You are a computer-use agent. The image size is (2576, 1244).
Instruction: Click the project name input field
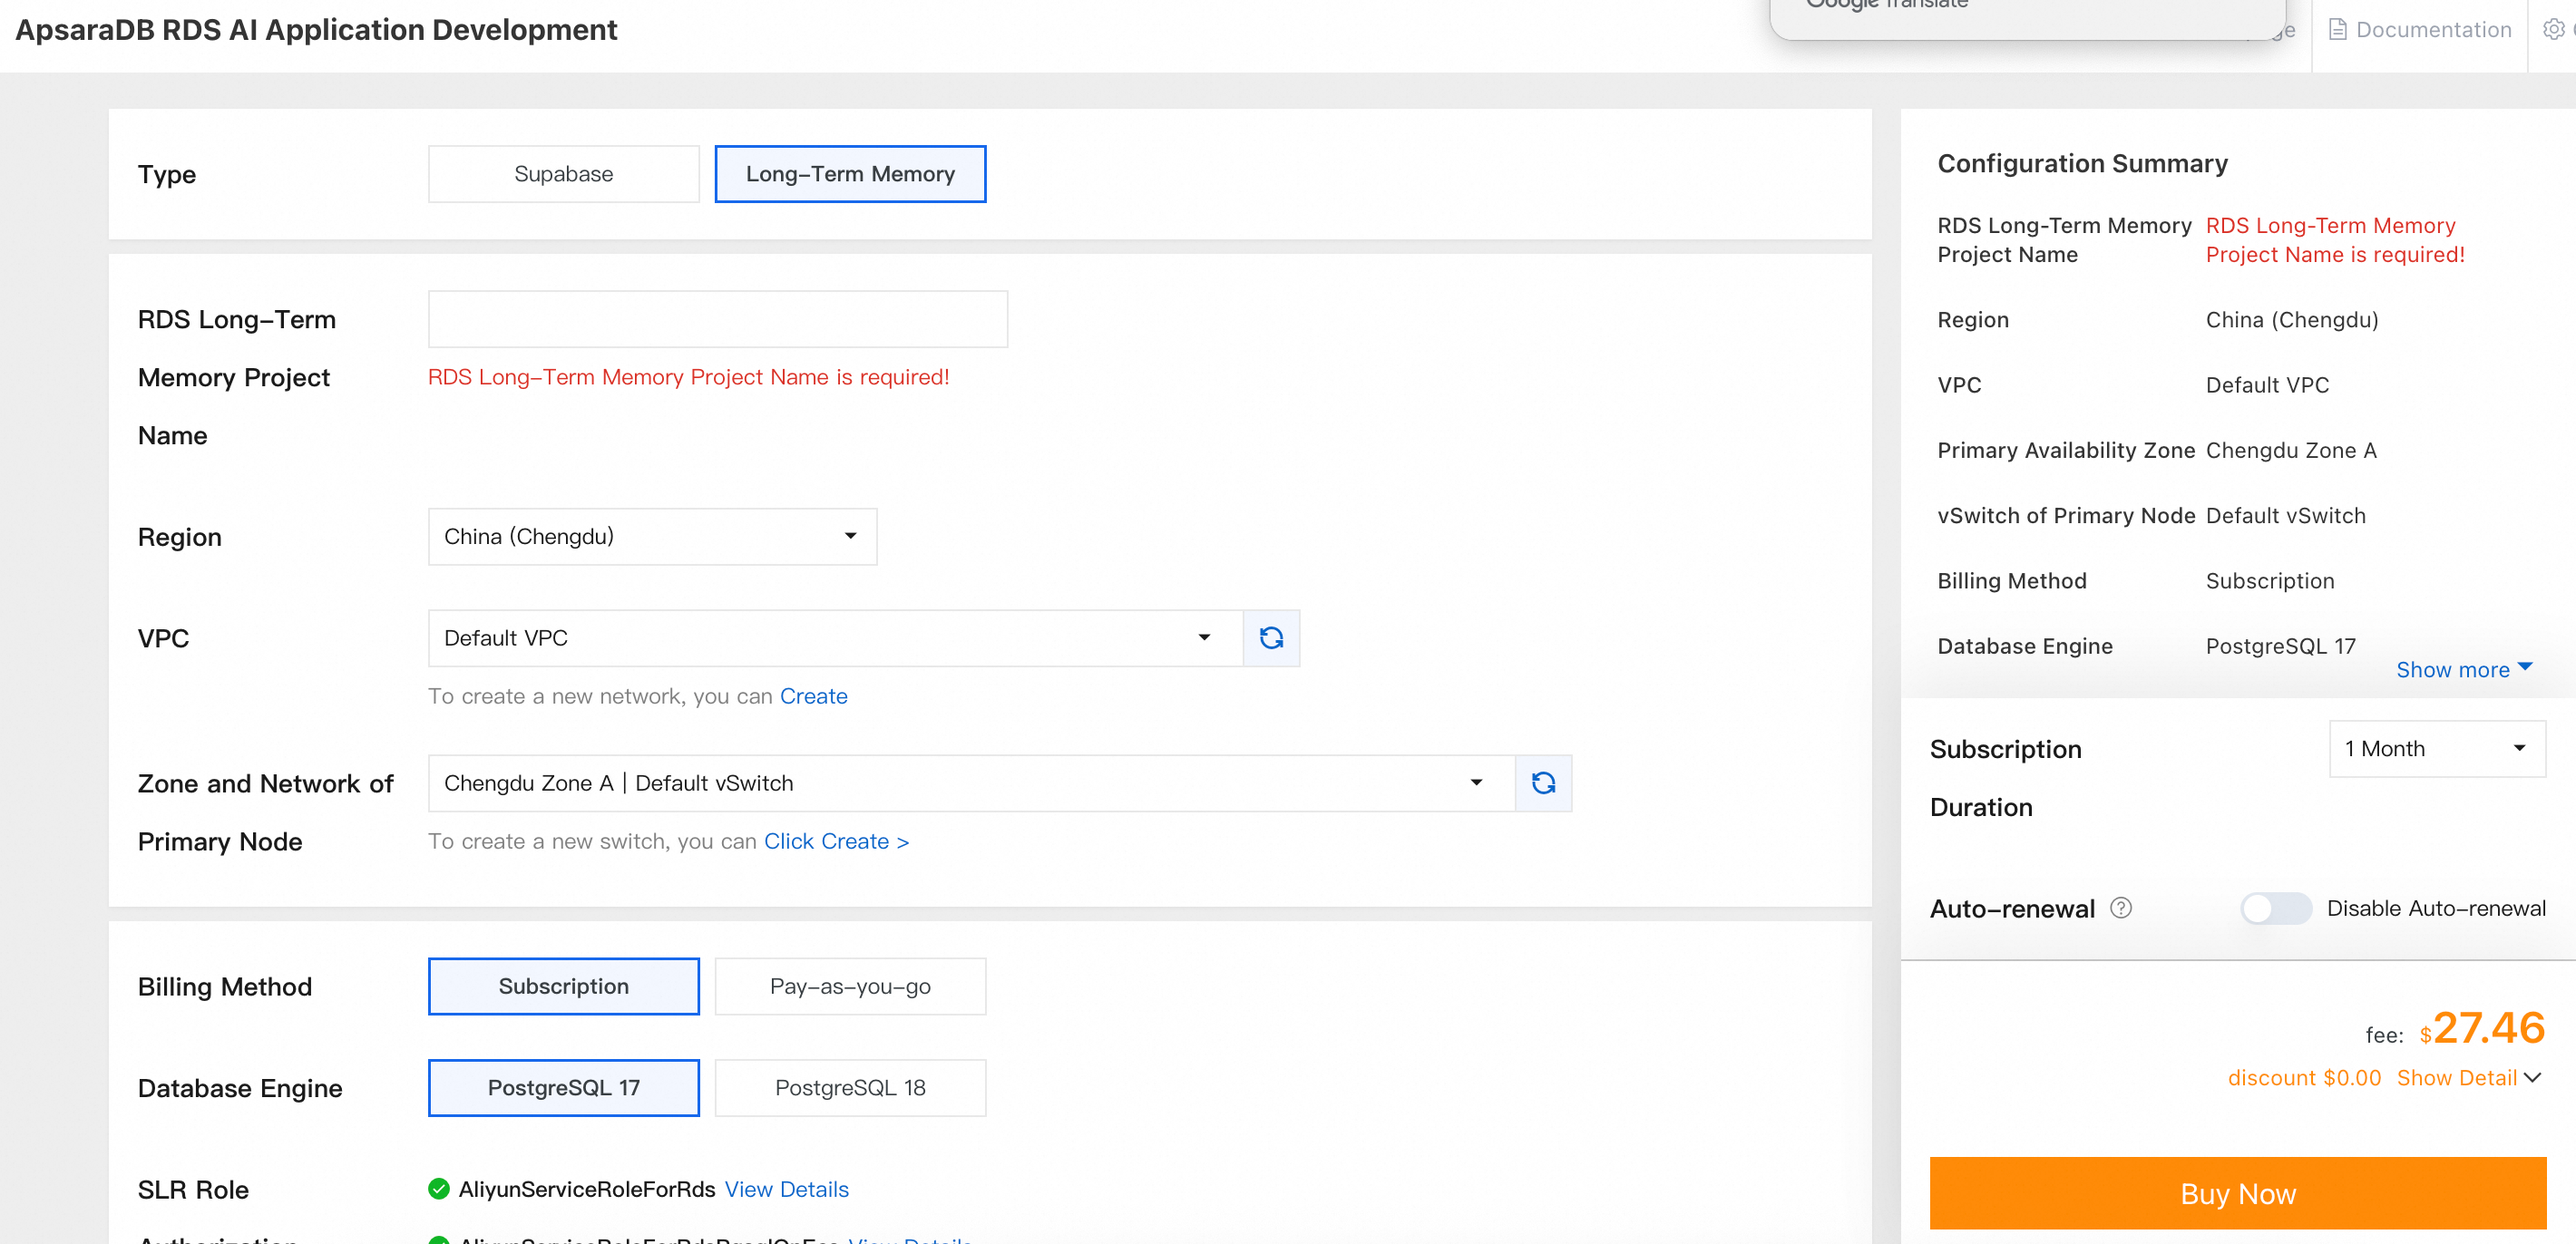717,319
